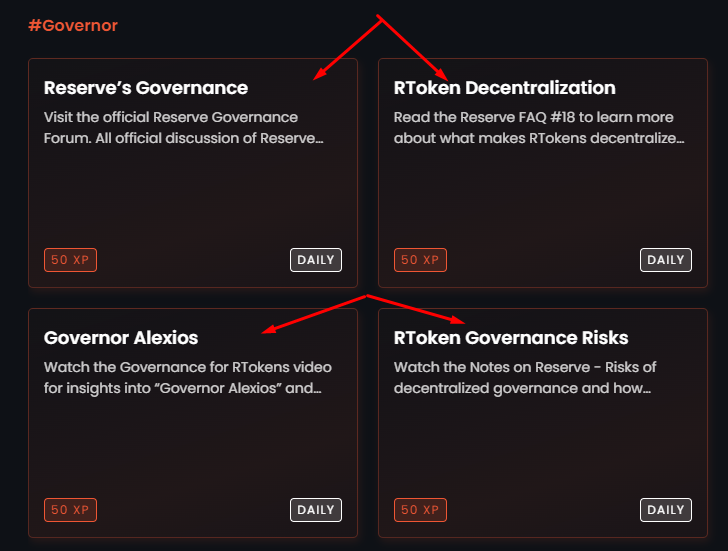Viewport: 728px width, 551px height.
Task: Click the DAILY badge on RToken Governance Risks
Action: click(x=666, y=510)
